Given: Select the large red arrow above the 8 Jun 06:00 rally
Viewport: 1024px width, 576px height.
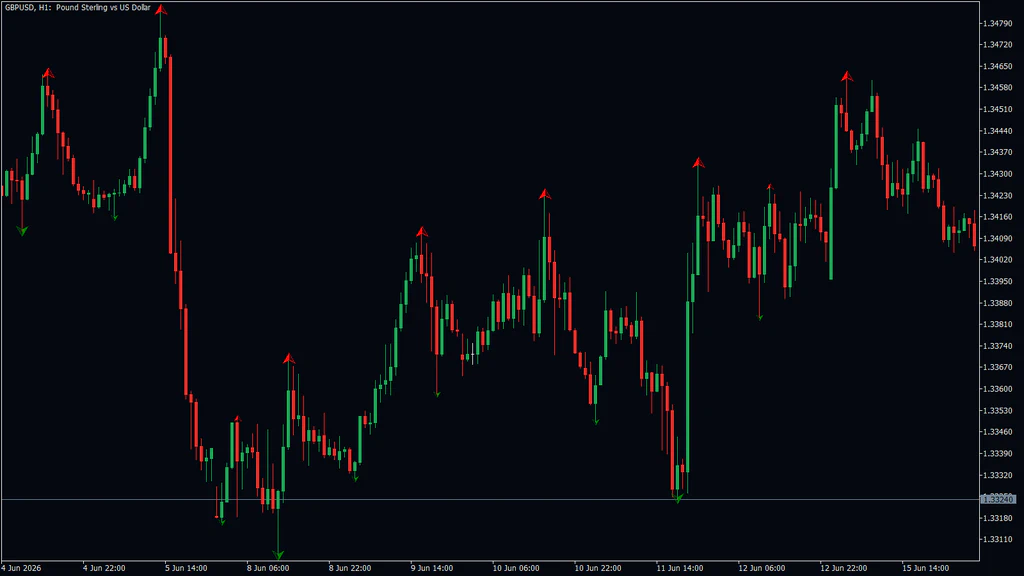Looking at the screenshot, I should click(289, 359).
